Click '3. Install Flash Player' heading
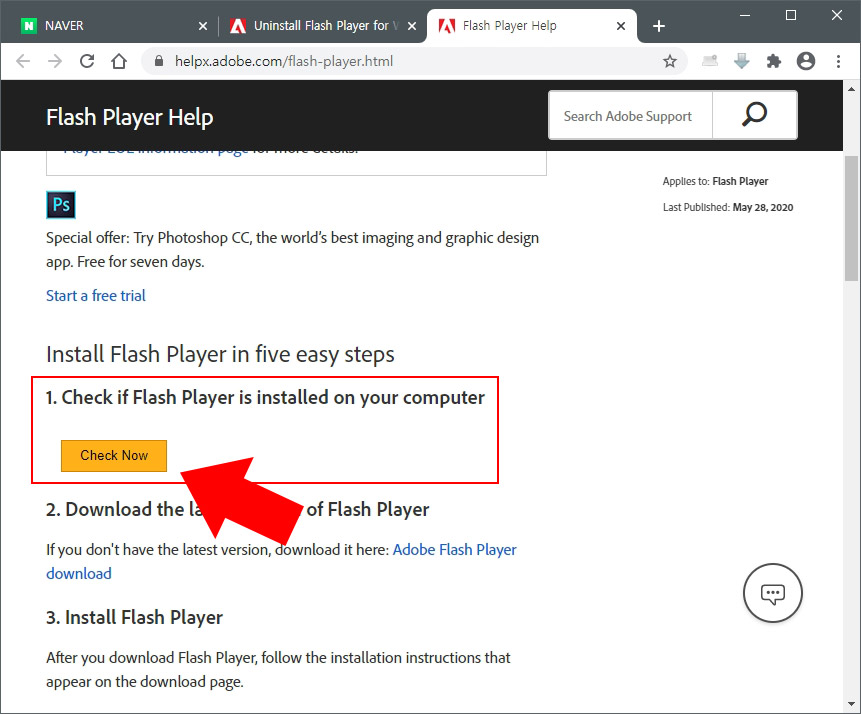The width and height of the screenshot is (861, 714). (135, 617)
